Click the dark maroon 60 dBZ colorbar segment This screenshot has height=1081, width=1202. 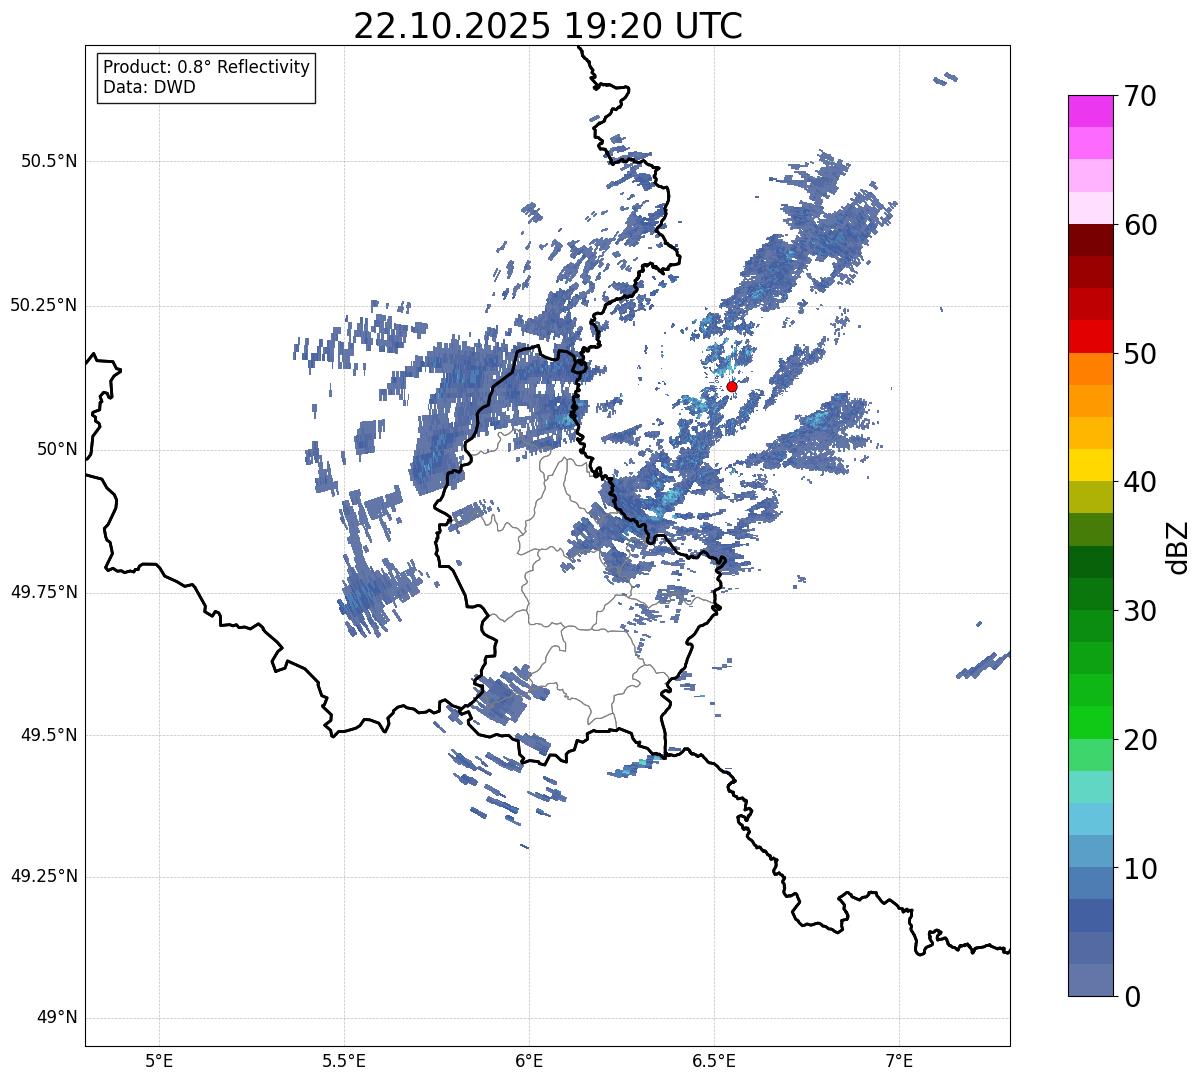[x=1090, y=240]
